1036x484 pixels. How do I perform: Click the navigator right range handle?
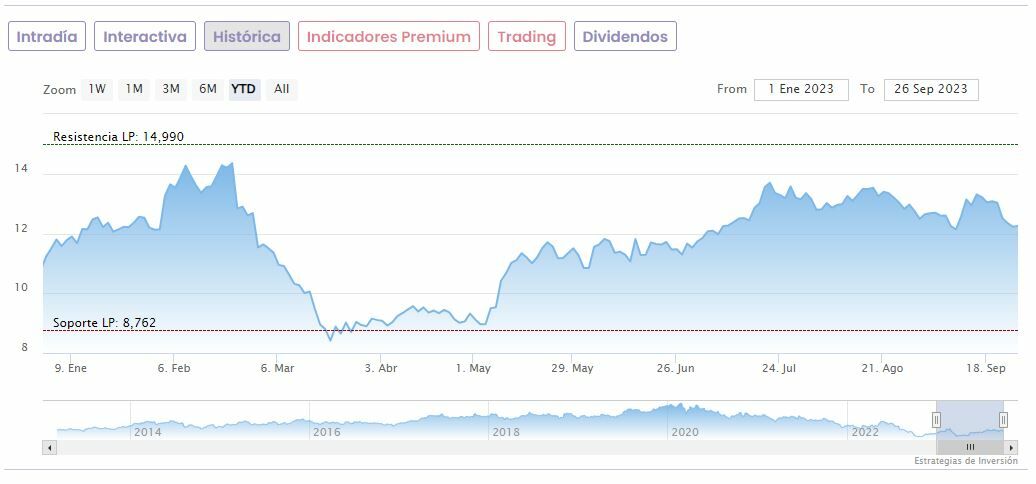[x=1003, y=420]
